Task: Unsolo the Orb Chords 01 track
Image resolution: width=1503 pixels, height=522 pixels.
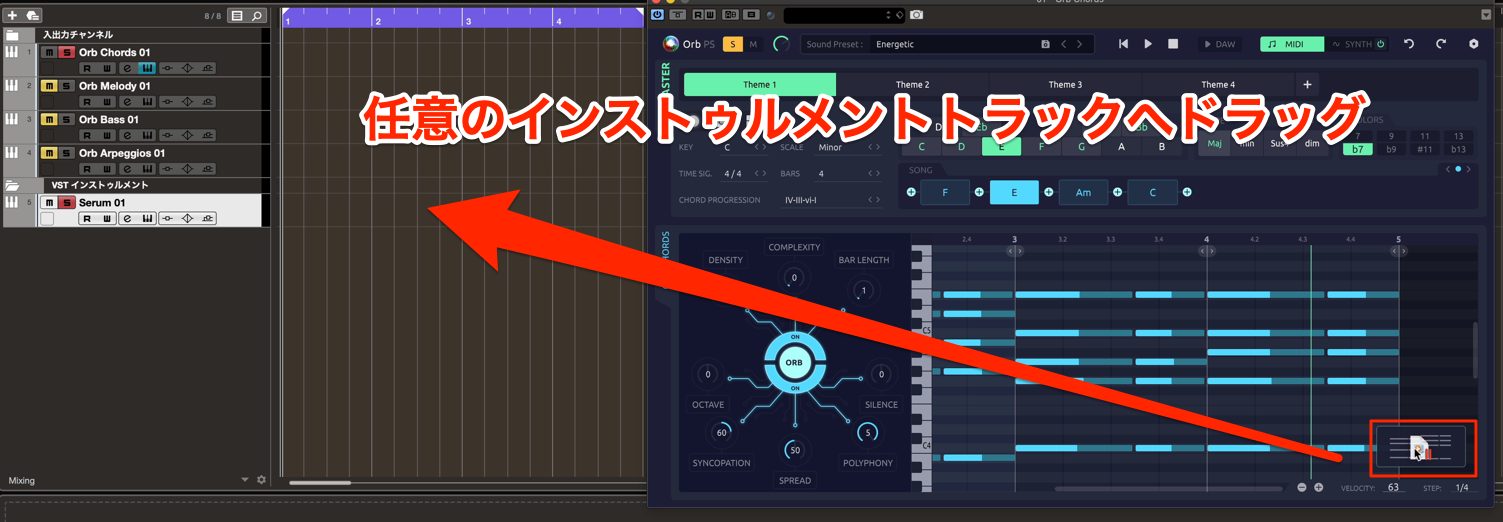Action: pos(66,52)
